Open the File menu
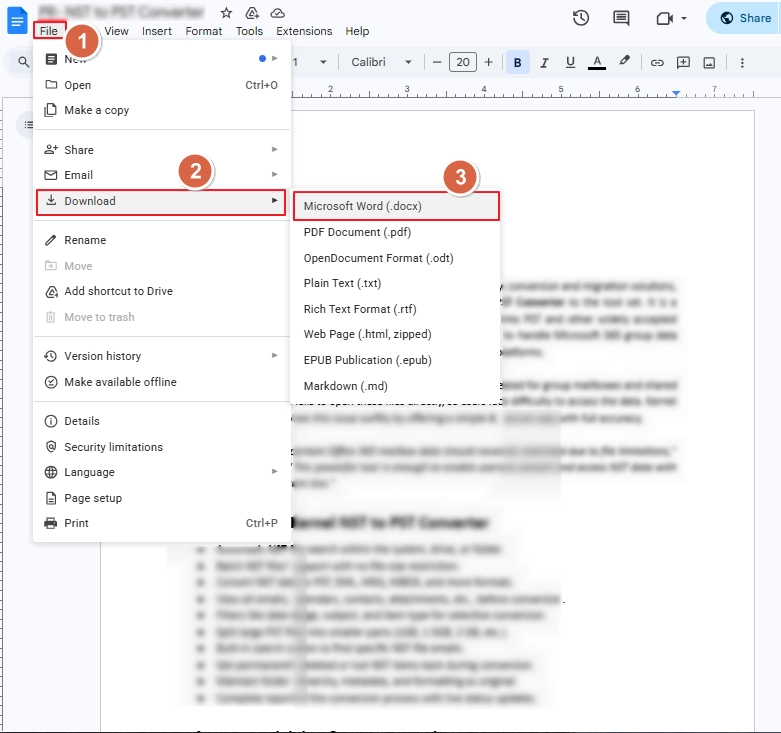Image resolution: width=781 pixels, height=733 pixels. pyautogui.click(x=49, y=31)
